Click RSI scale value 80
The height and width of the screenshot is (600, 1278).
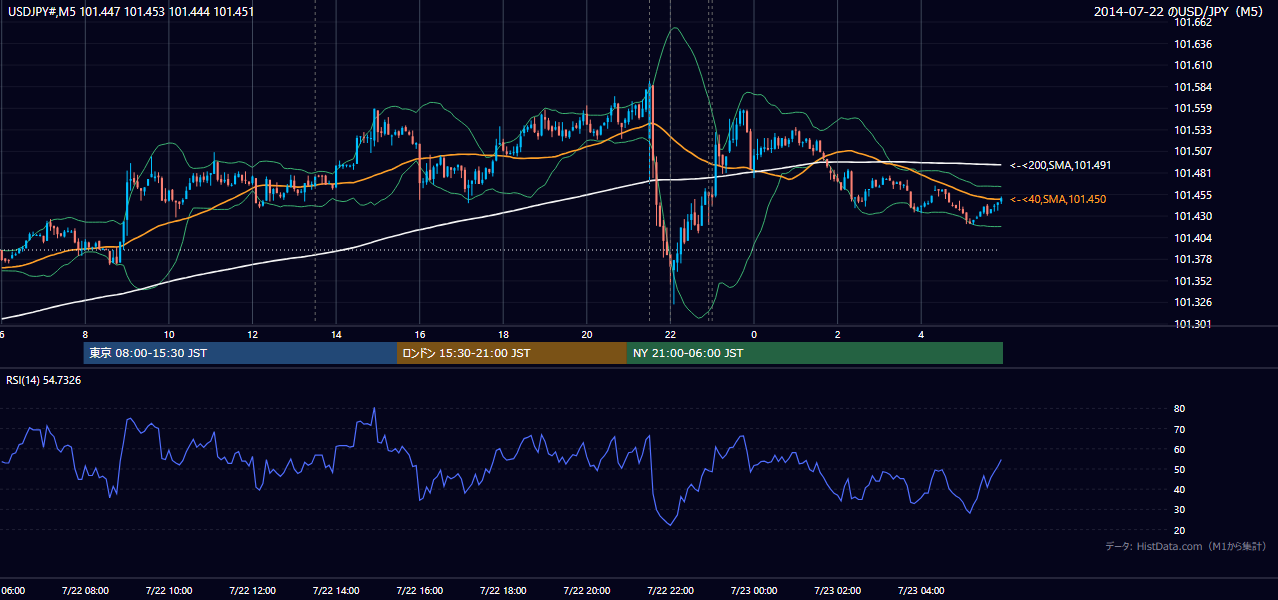pyautogui.click(x=1180, y=409)
